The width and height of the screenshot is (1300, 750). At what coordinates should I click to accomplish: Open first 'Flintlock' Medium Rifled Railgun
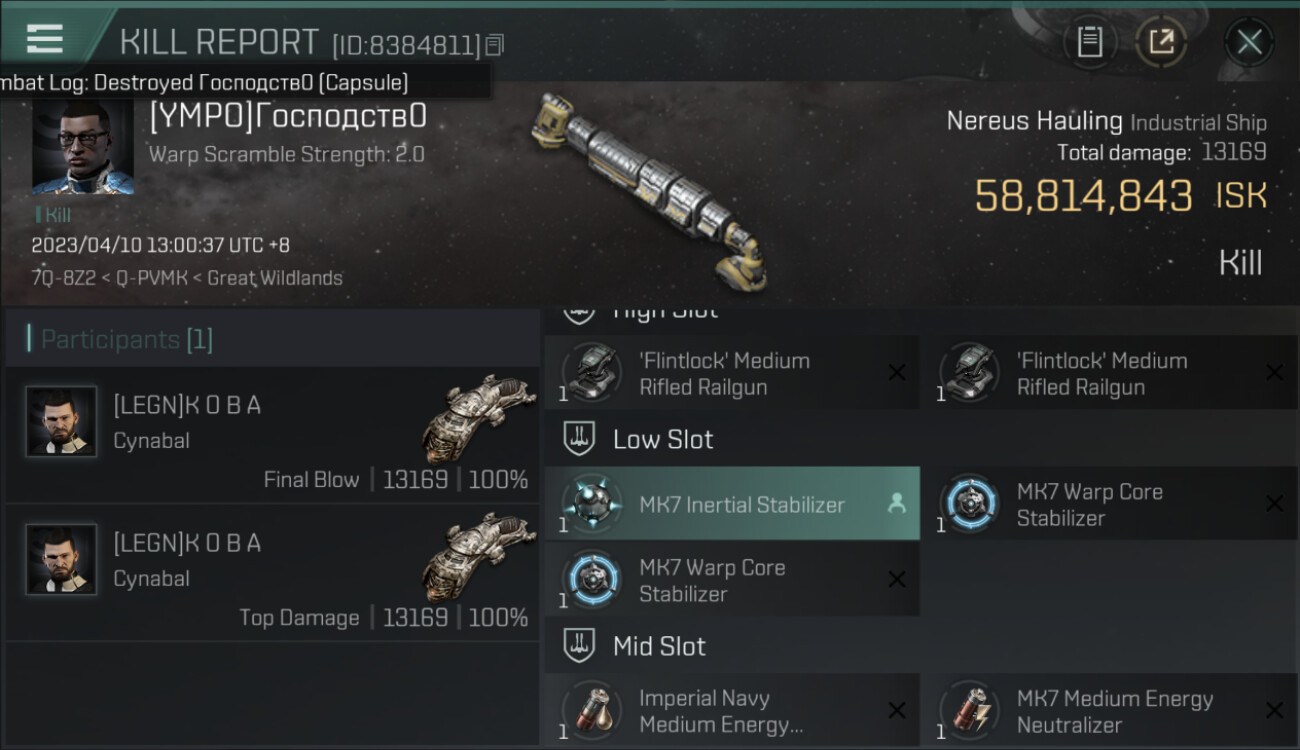[x=733, y=373]
